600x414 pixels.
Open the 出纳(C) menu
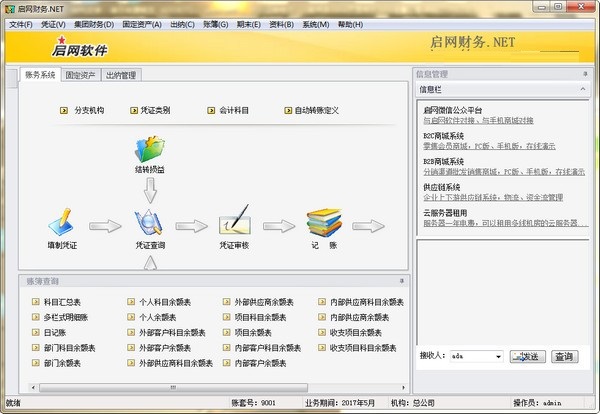183,24
